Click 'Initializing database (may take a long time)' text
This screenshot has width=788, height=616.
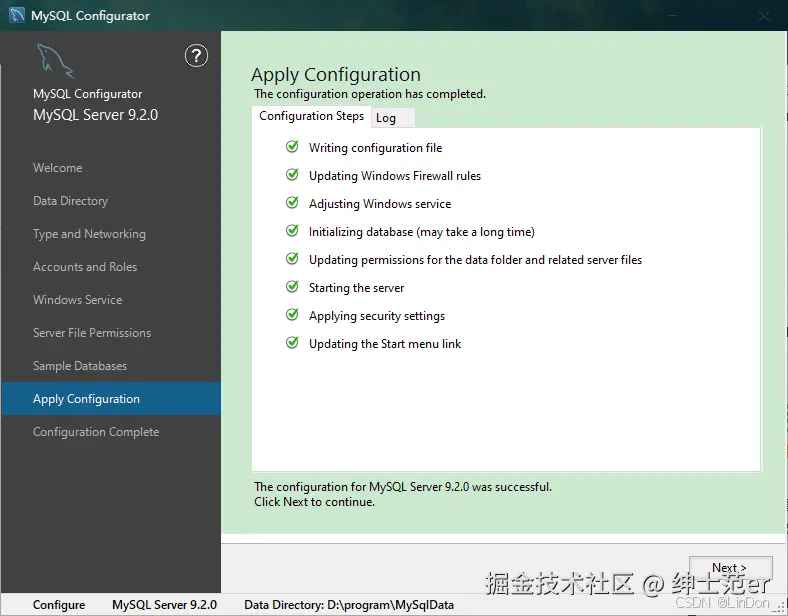pyautogui.click(x=422, y=232)
